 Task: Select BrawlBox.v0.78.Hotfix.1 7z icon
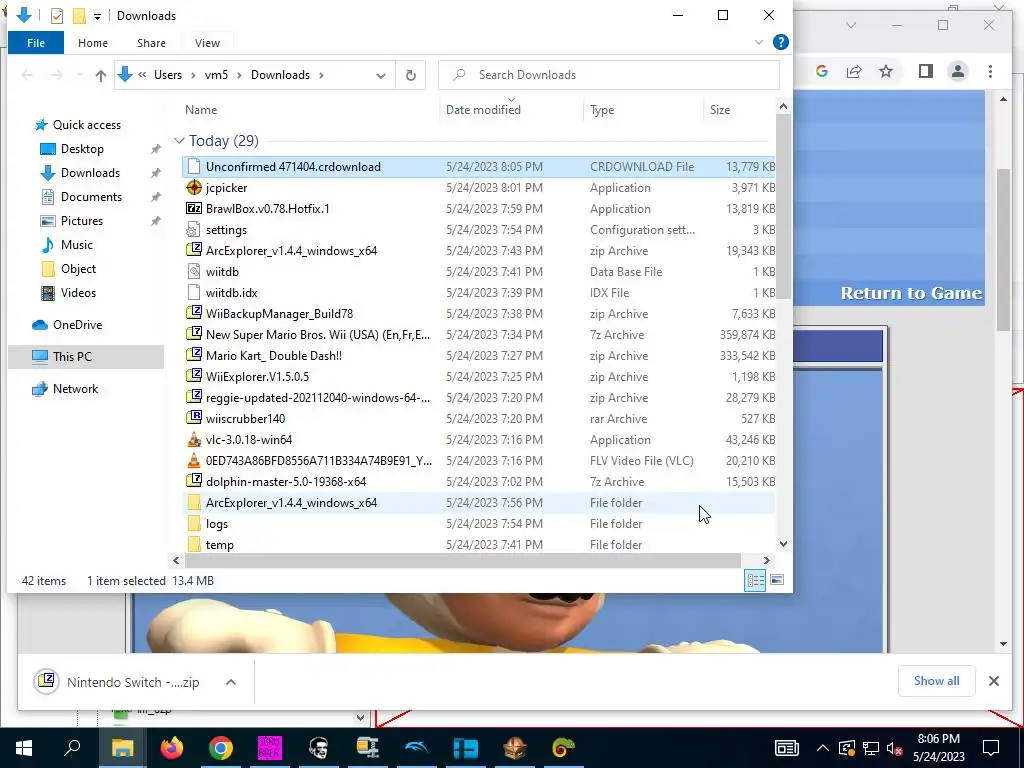194,209
